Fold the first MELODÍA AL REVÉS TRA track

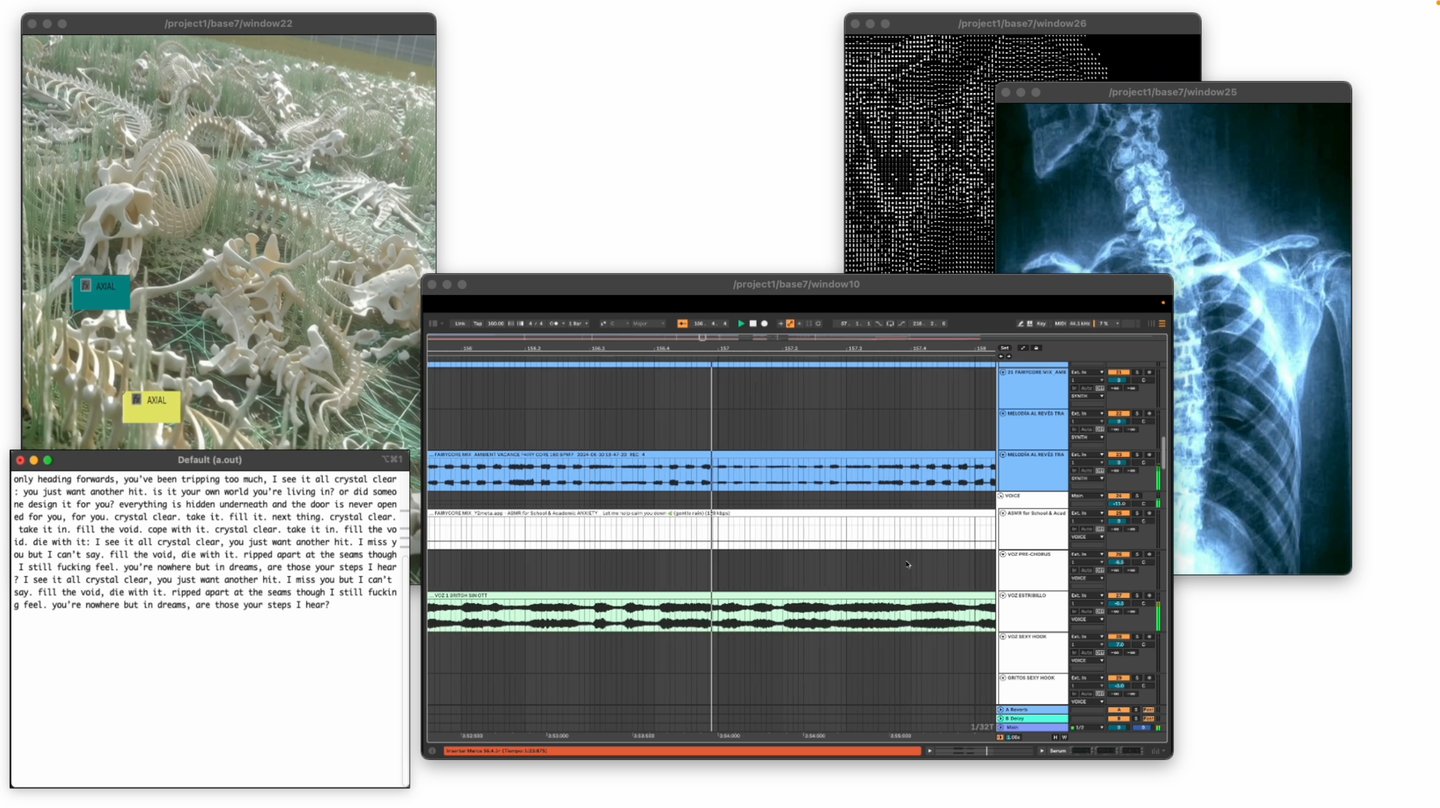pos(1003,413)
